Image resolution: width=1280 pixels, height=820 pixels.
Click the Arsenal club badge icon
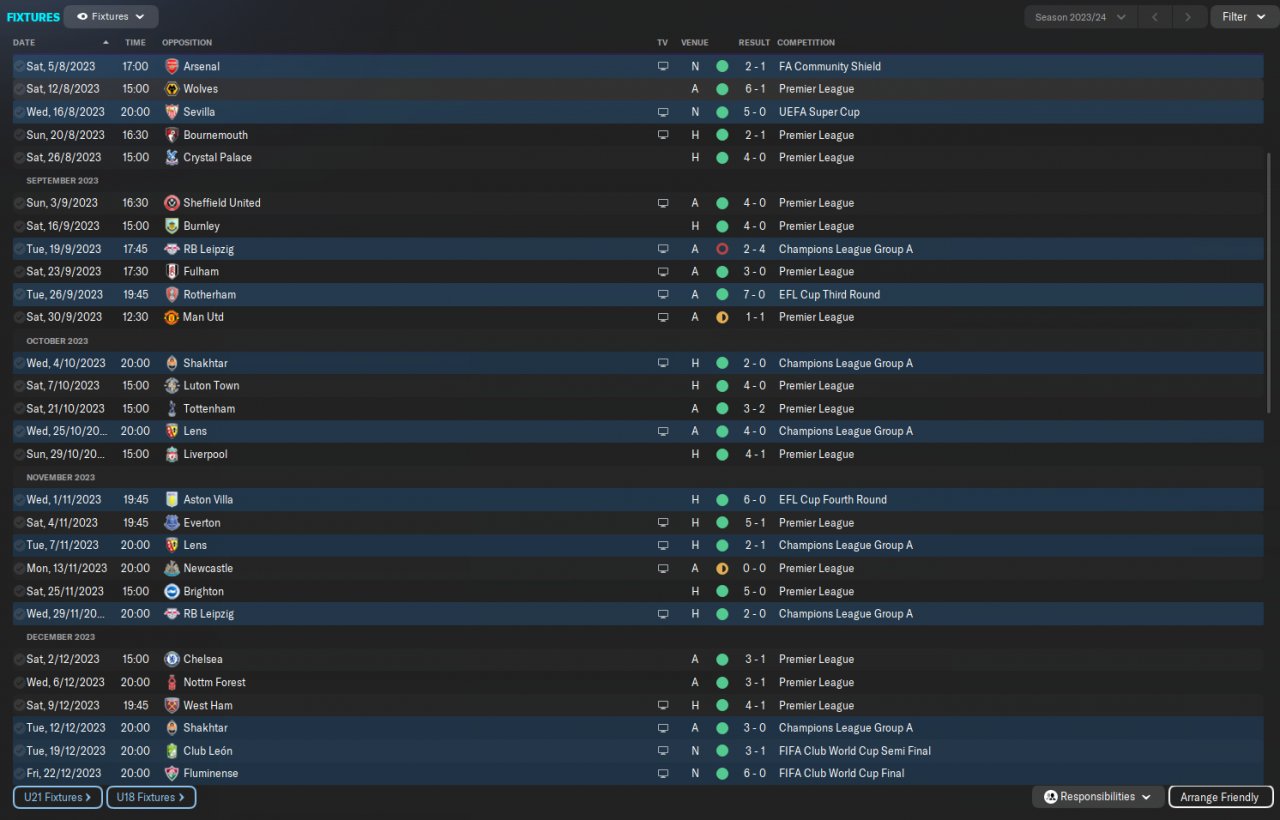(171, 66)
